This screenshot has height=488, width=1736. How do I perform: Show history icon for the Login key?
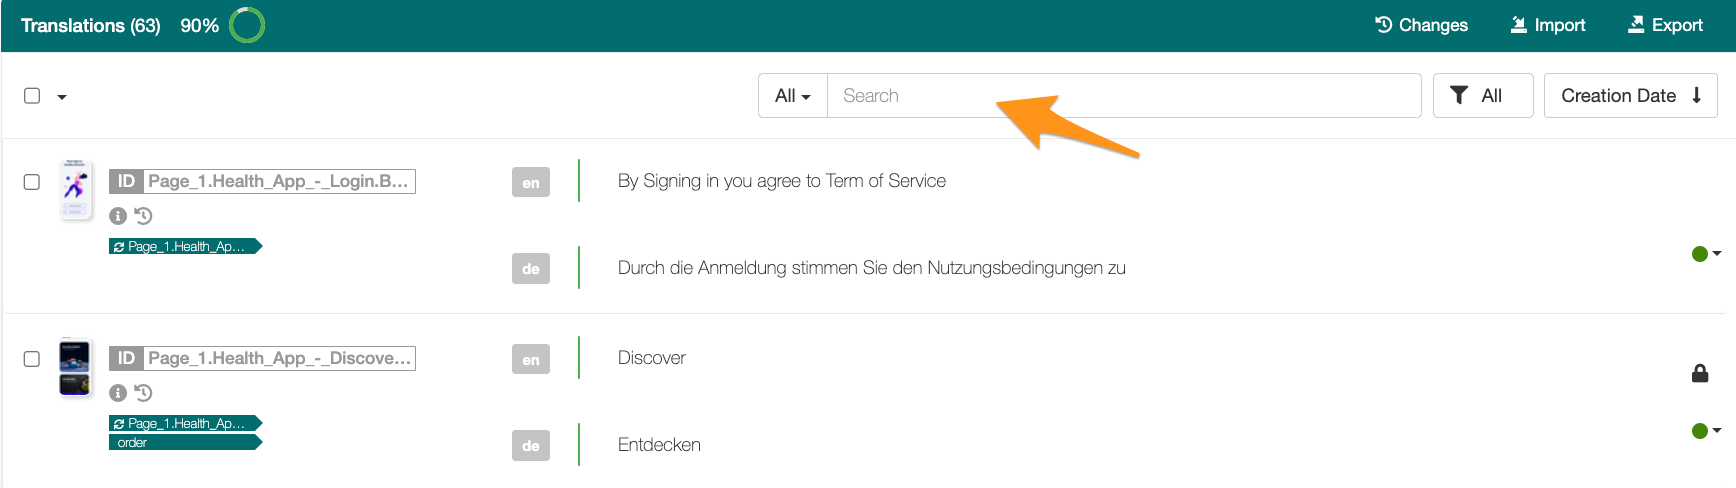(x=143, y=216)
